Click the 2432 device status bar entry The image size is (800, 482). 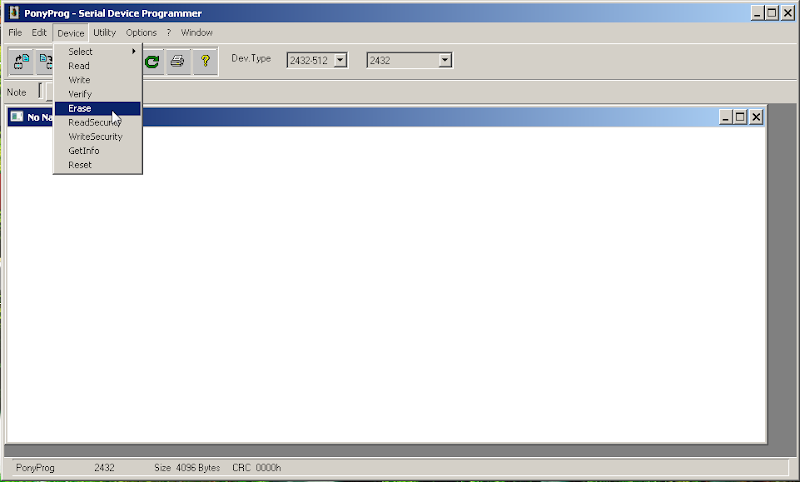[105, 468]
